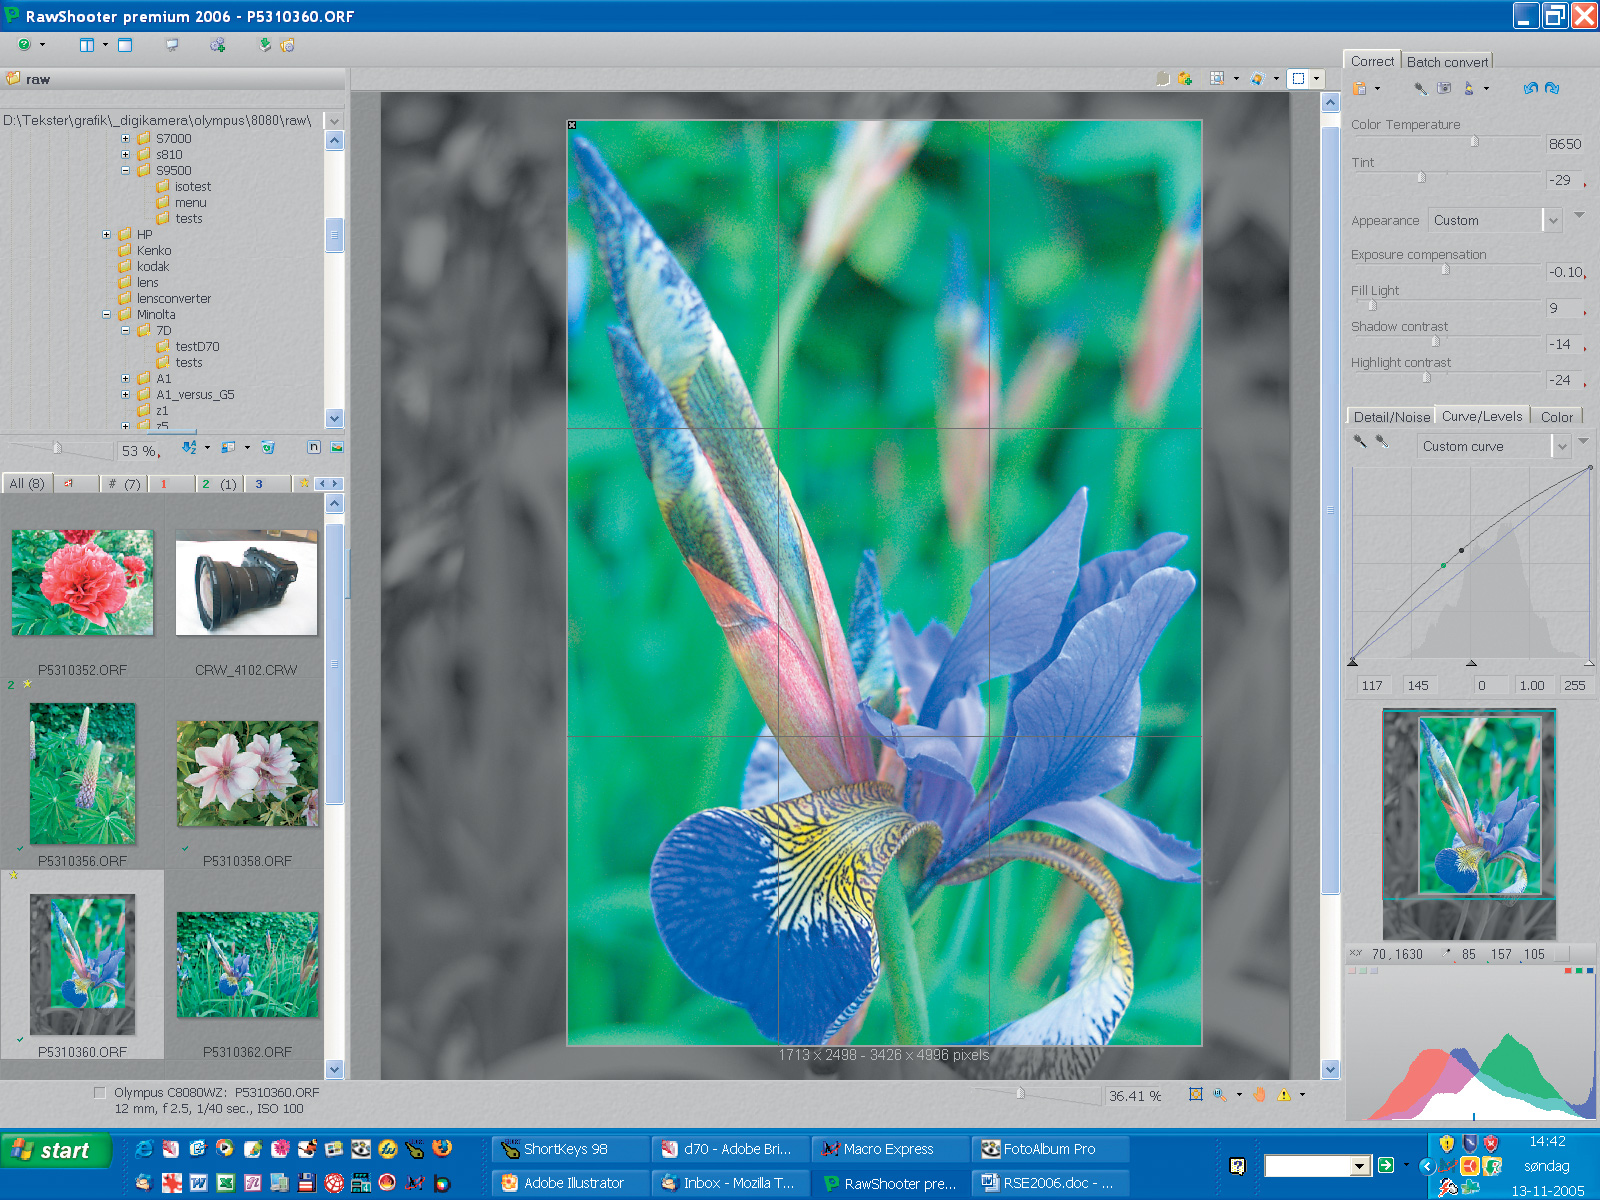This screenshot has width=1600, height=1200.
Task: Open the Detail/Noise tab
Action: click(1391, 417)
